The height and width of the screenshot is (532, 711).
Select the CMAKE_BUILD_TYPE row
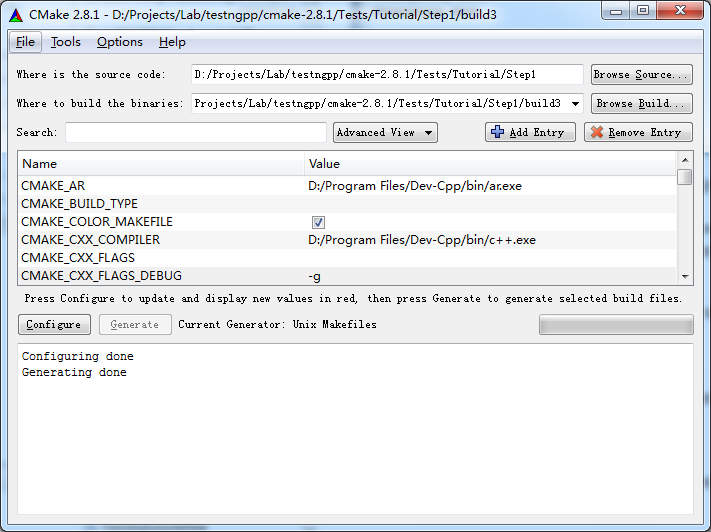[x=347, y=204]
